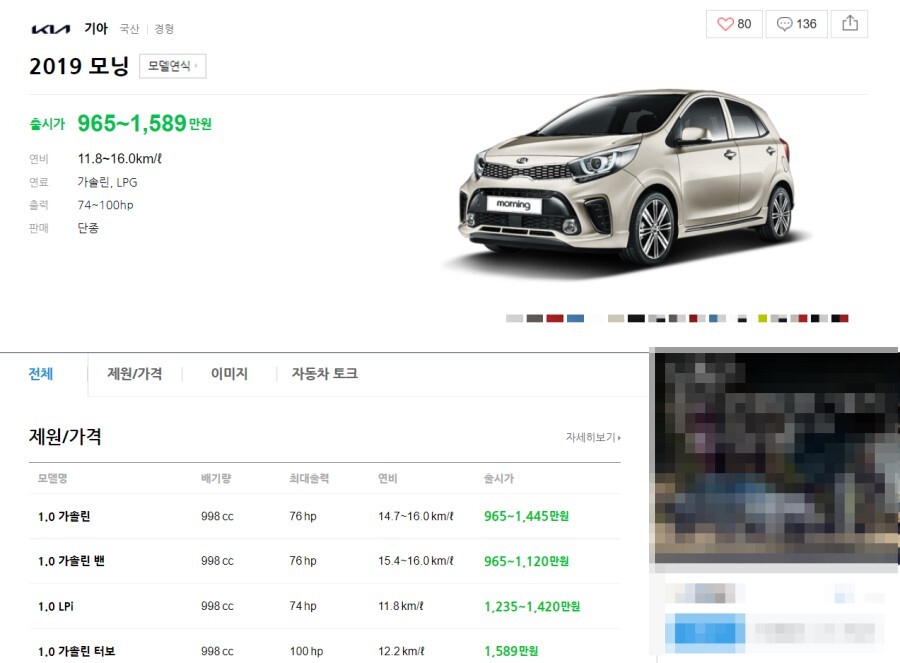Switch to the 자동차 토크 tab

point(324,374)
